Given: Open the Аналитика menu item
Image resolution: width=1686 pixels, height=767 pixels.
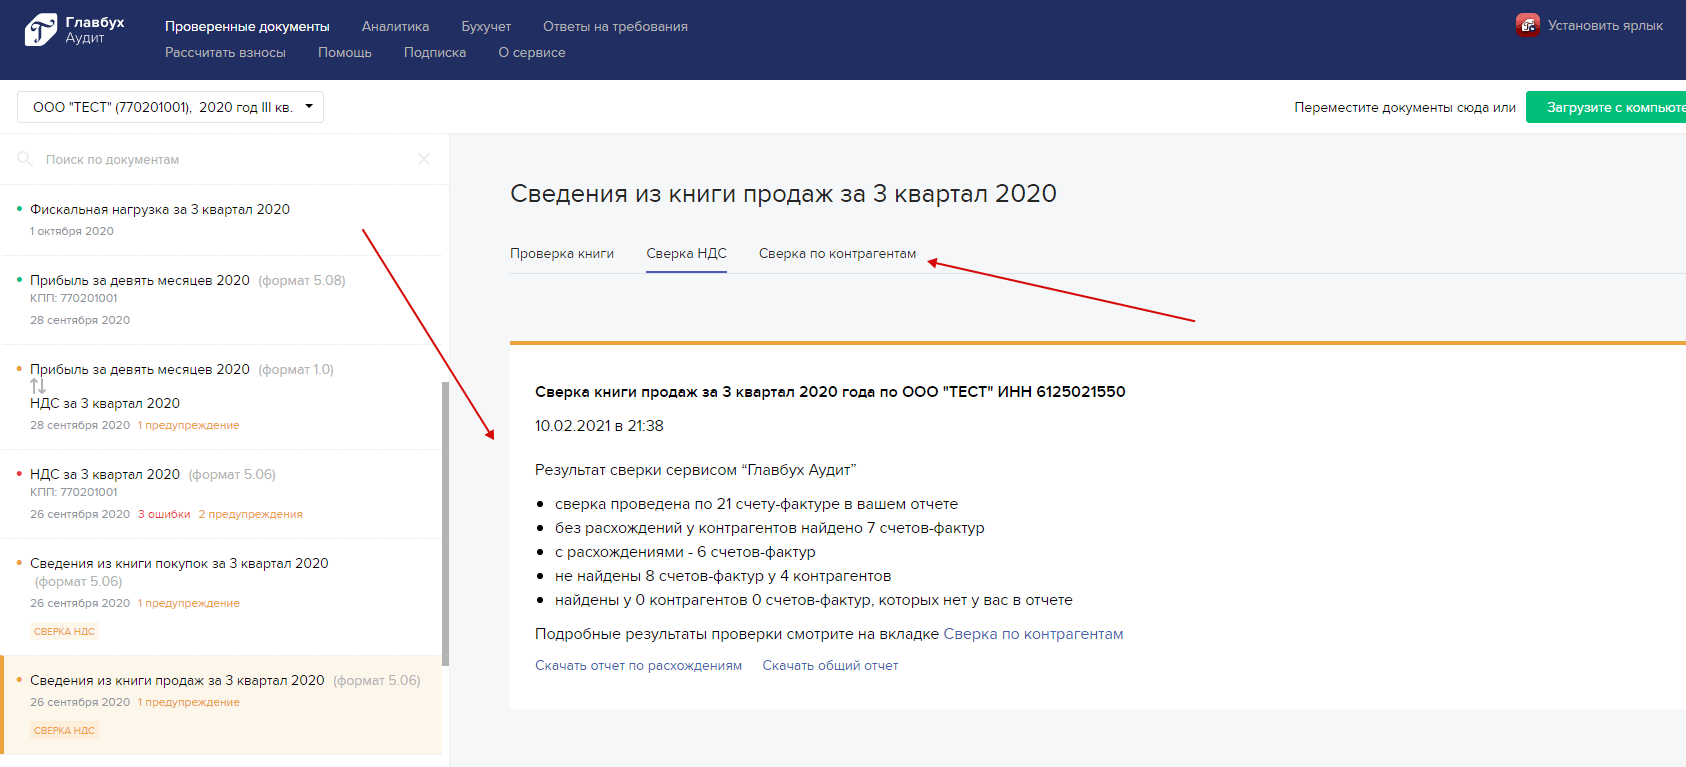Looking at the screenshot, I should [x=395, y=26].
